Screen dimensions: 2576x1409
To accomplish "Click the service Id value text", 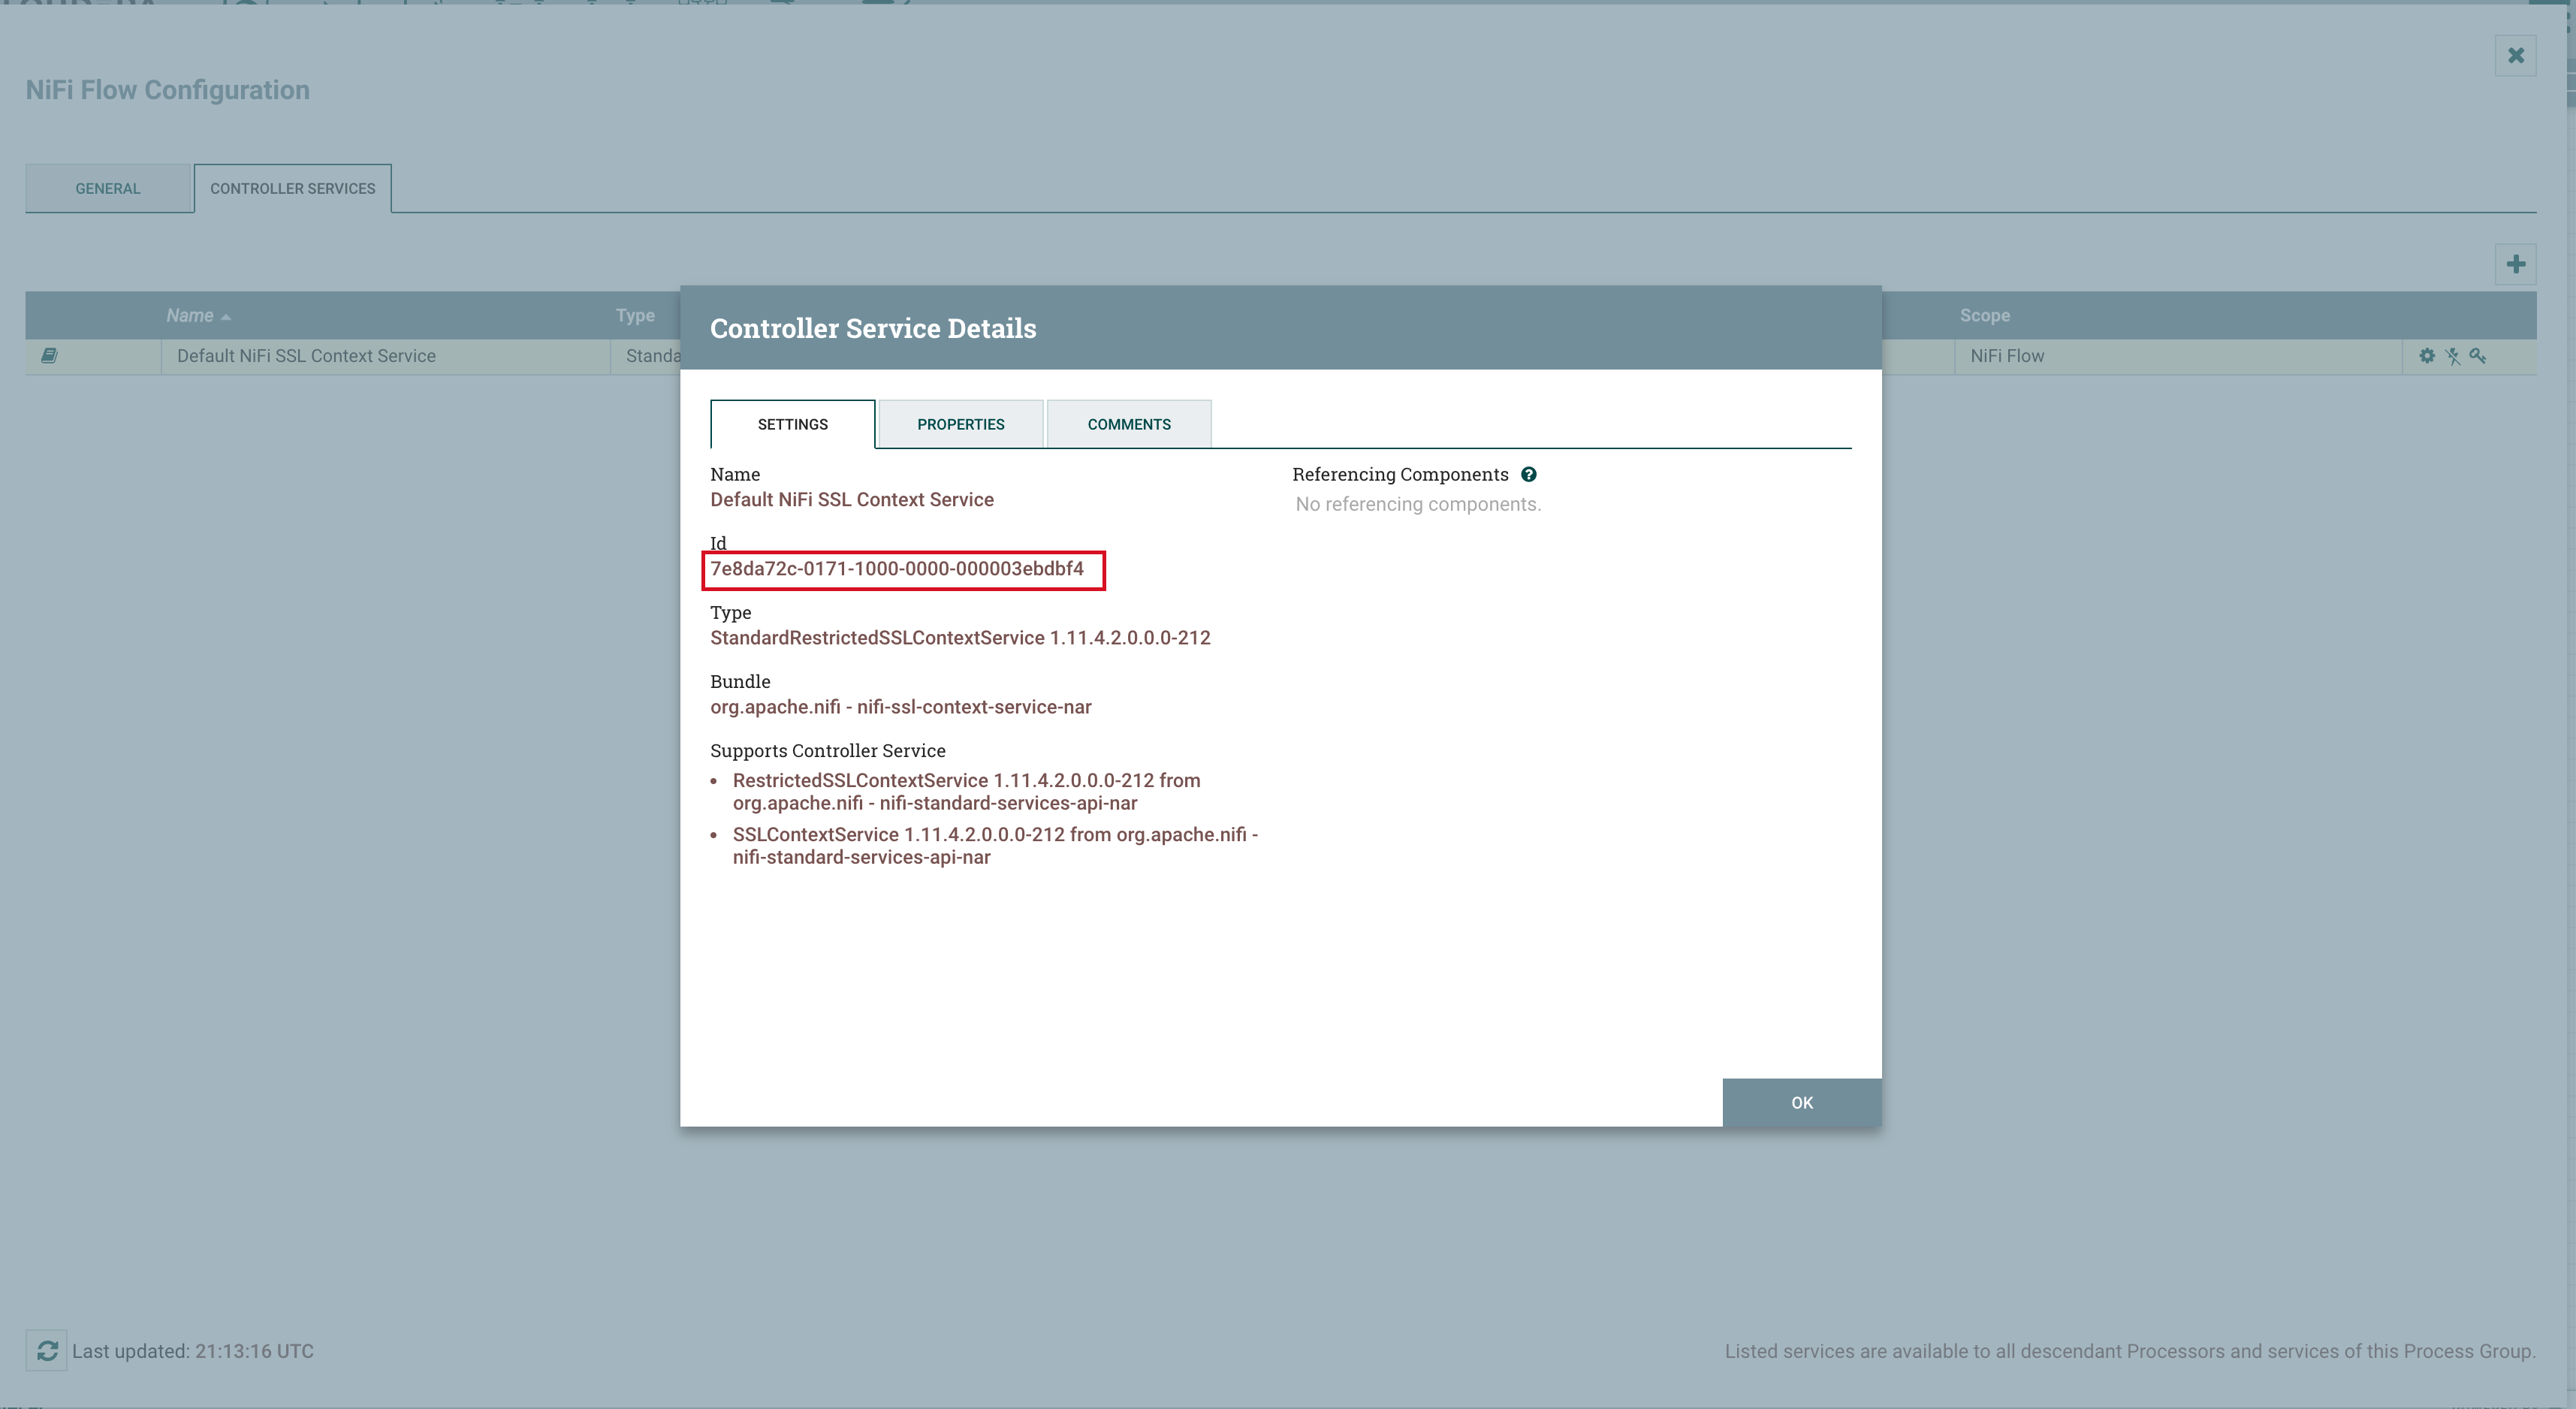I will (897, 569).
